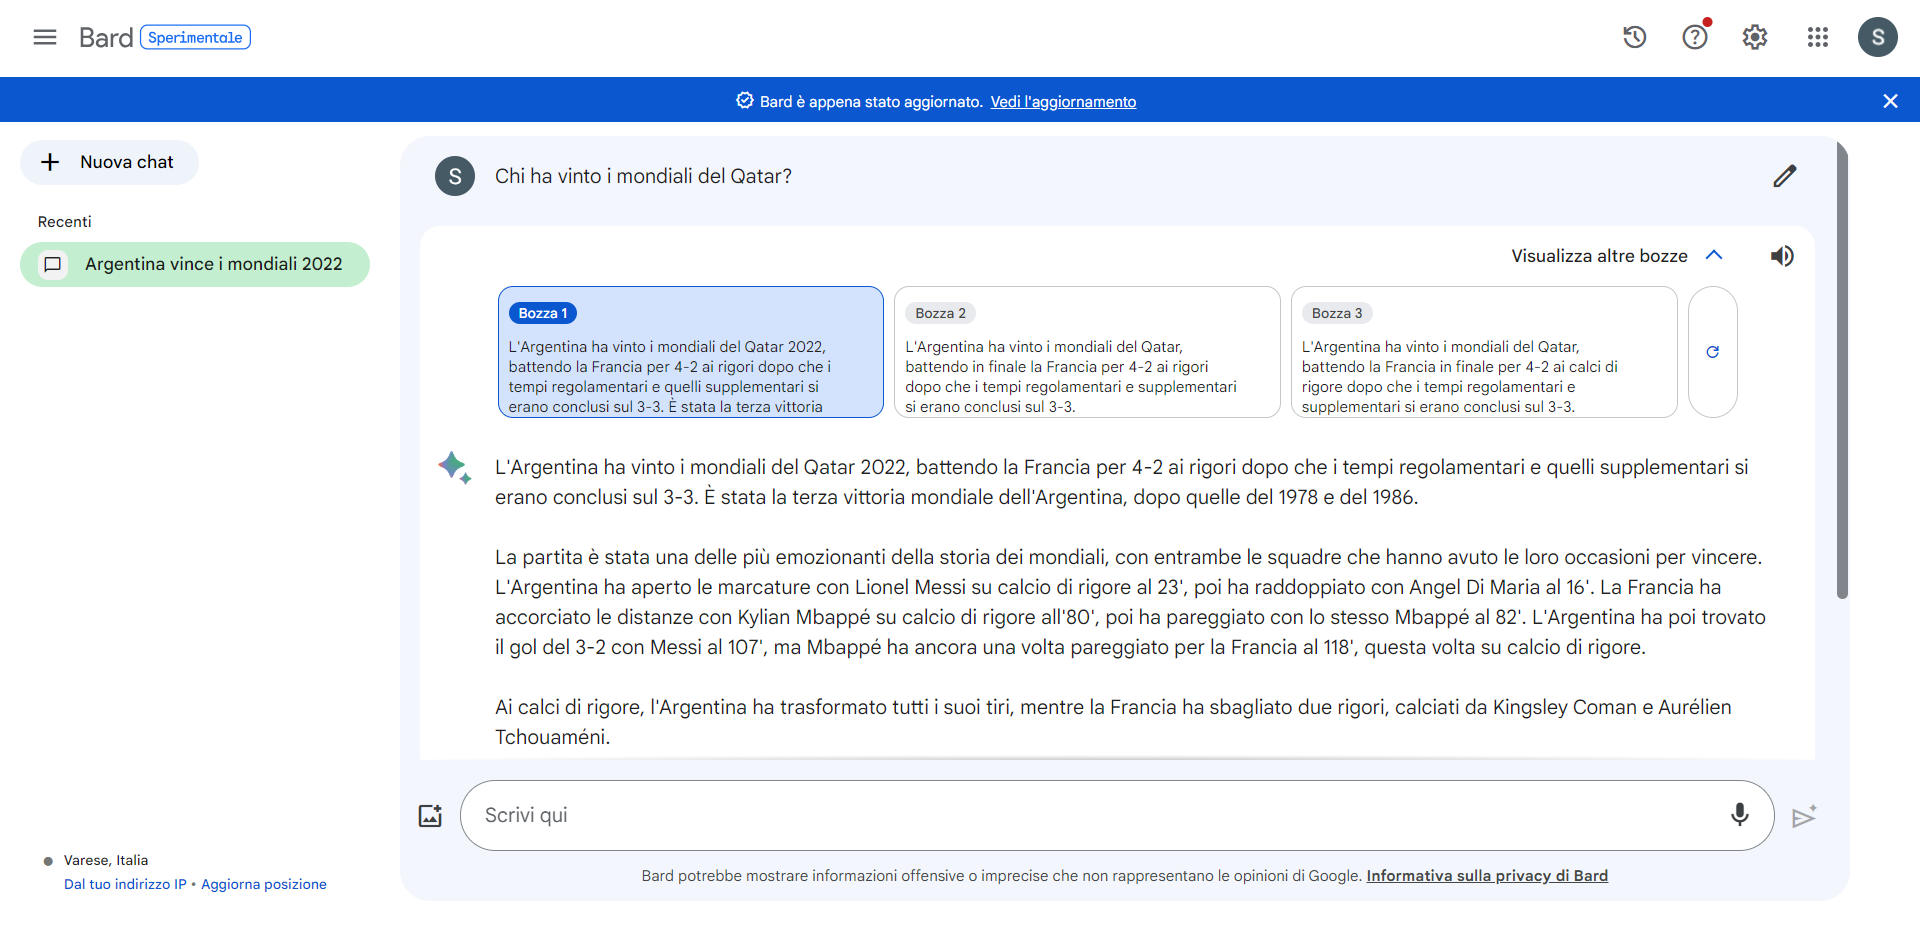1920x926 pixels.
Task: Open the help question mark icon
Action: [1694, 38]
